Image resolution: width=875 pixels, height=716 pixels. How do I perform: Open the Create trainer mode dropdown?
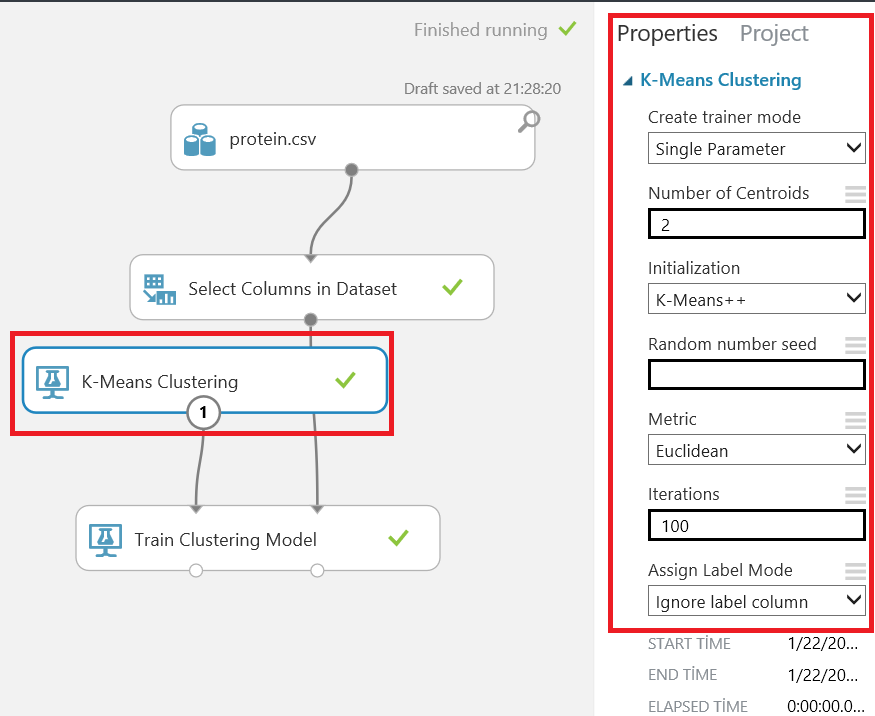pyautogui.click(x=756, y=149)
